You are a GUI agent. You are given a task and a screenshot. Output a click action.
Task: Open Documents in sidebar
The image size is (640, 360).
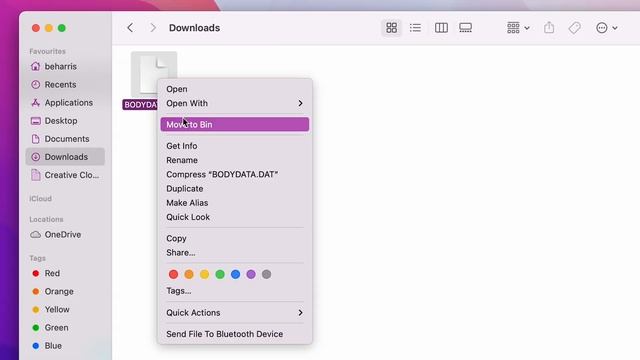tap(65, 139)
